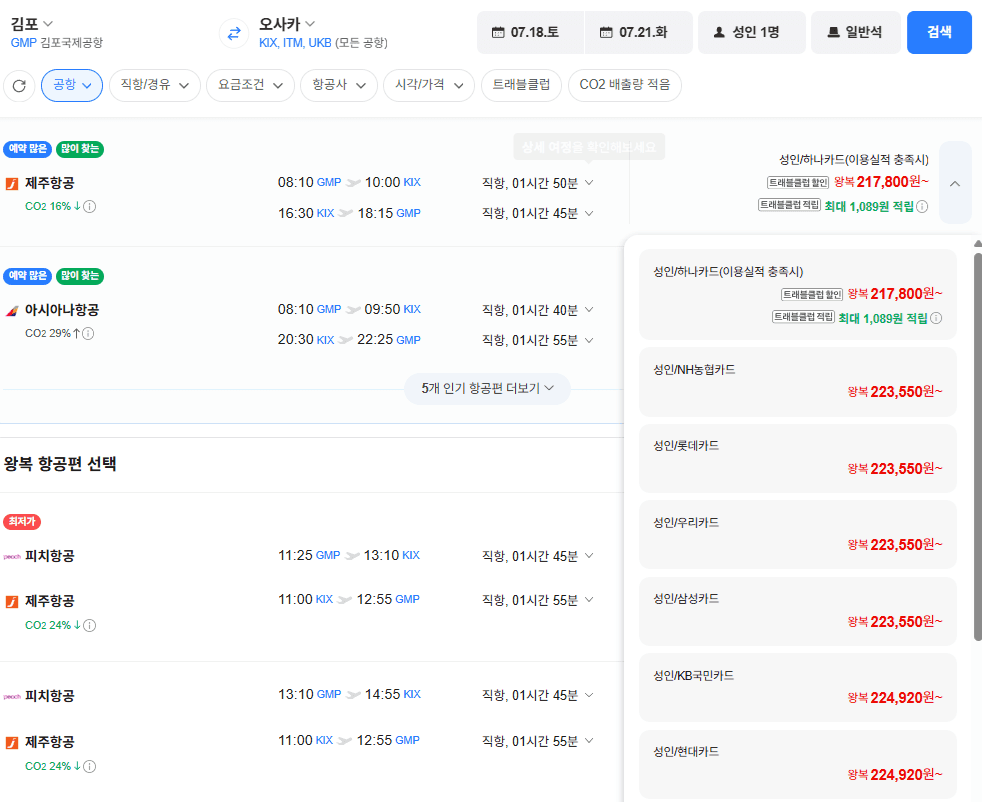Screen dimensions: 982x802
Task: Click CO2 24% info icon under 13:10 itinerary
Action: coord(90,766)
